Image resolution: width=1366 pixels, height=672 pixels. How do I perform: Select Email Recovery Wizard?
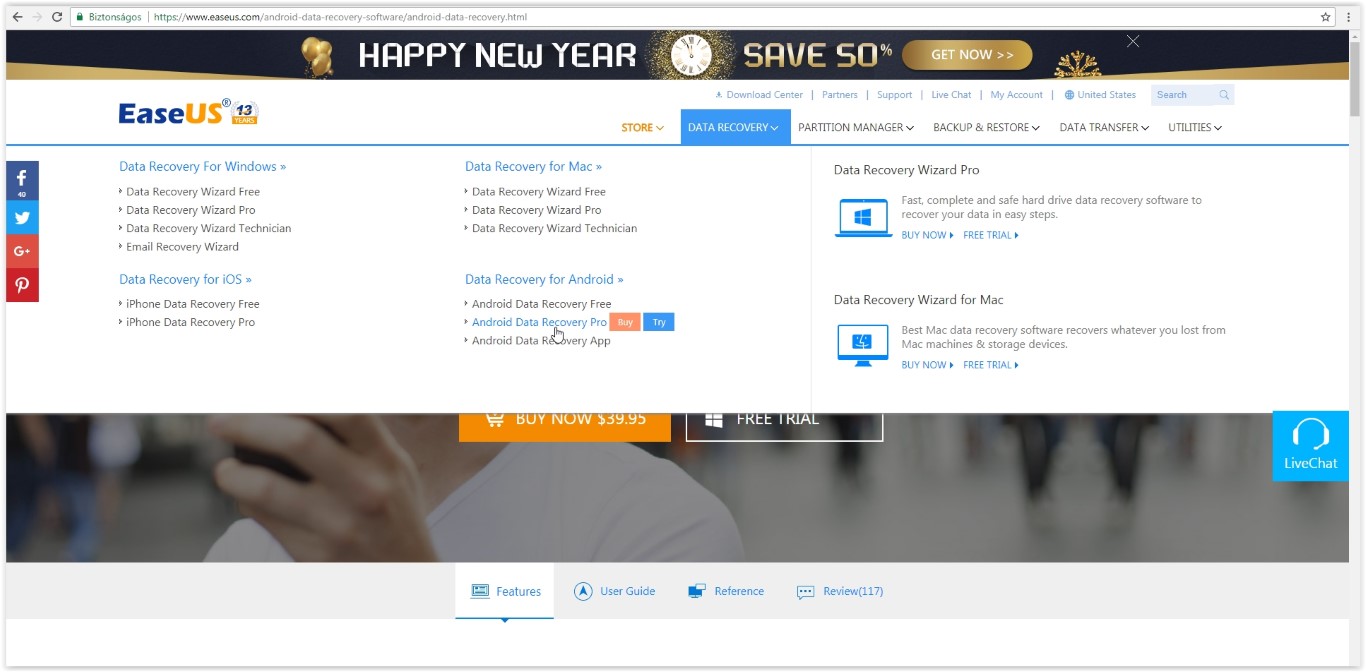183,247
